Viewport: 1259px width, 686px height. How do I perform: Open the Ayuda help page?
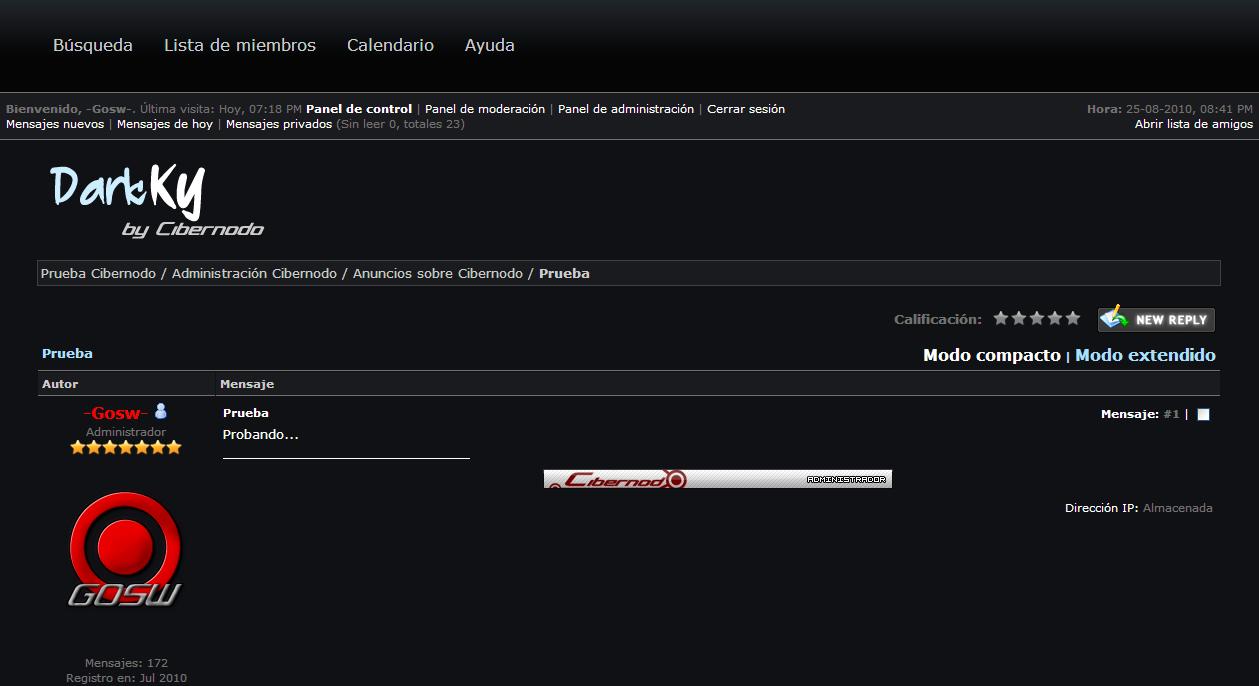pyautogui.click(x=490, y=45)
